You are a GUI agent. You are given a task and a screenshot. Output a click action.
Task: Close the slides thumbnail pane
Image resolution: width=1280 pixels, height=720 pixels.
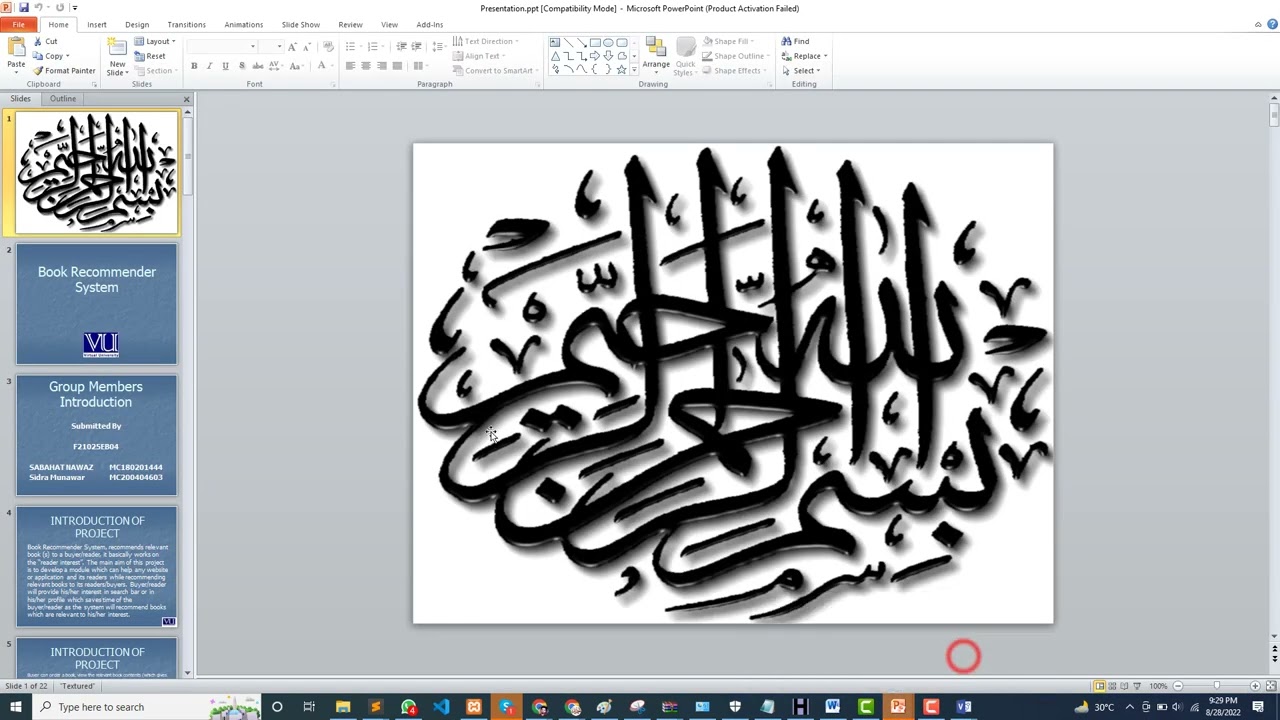[186, 99]
